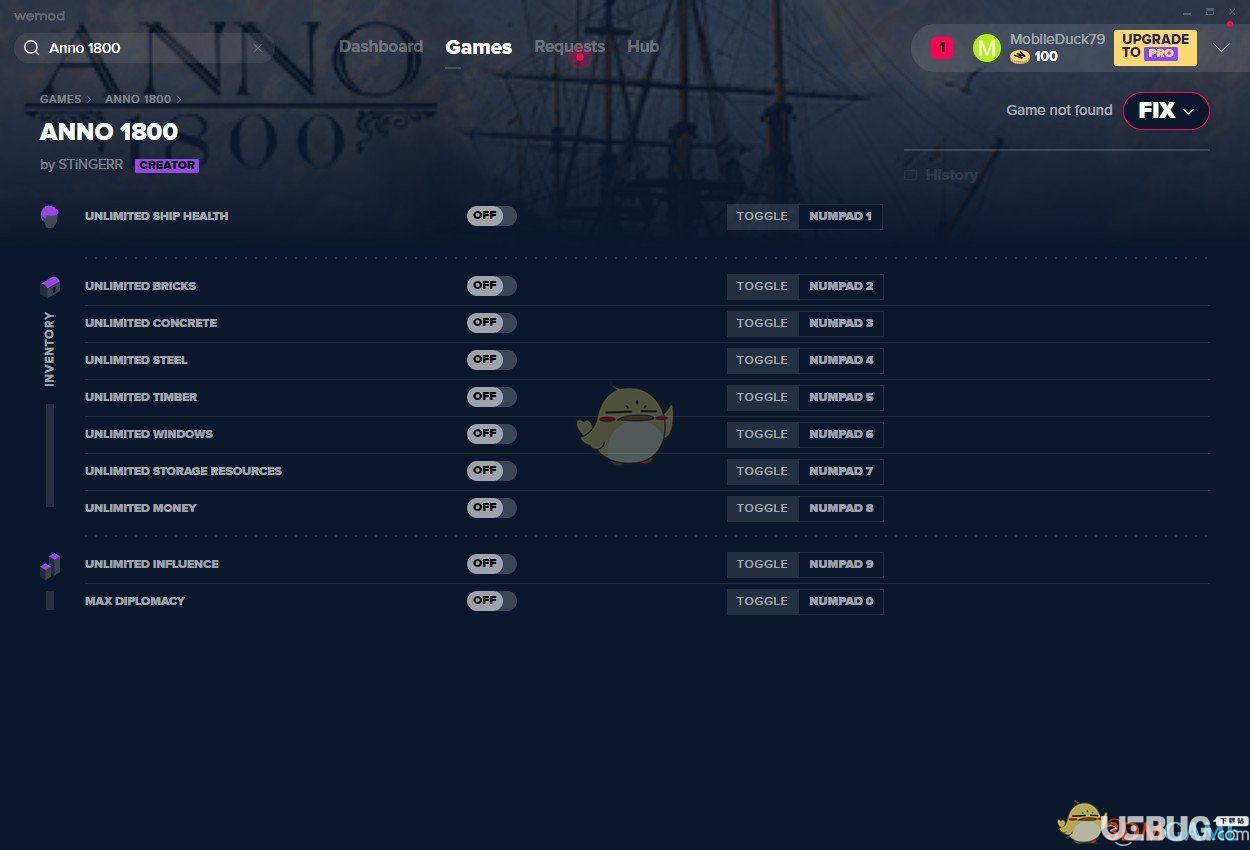Viewport: 1250px width, 850px height.
Task: Change NUMPAD 5 hotkey for timber
Action: pos(841,397)
